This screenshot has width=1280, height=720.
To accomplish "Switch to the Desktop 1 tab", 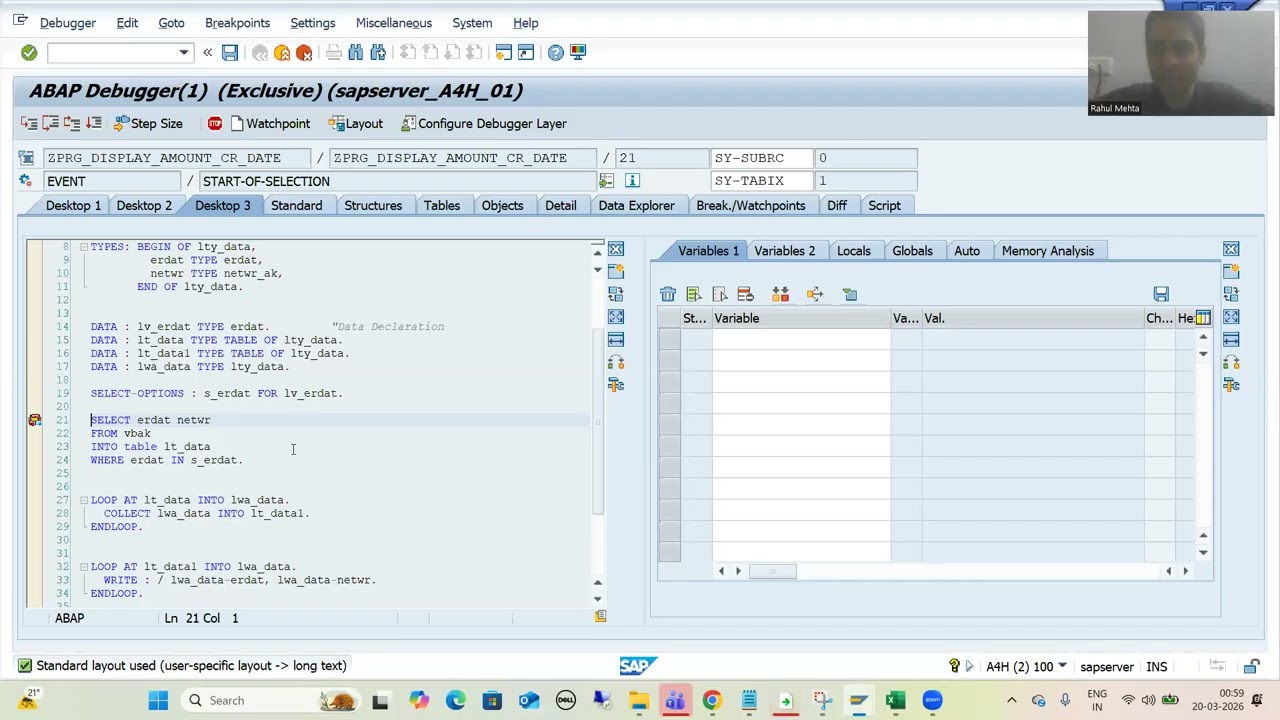I will [x=73, y=205].
